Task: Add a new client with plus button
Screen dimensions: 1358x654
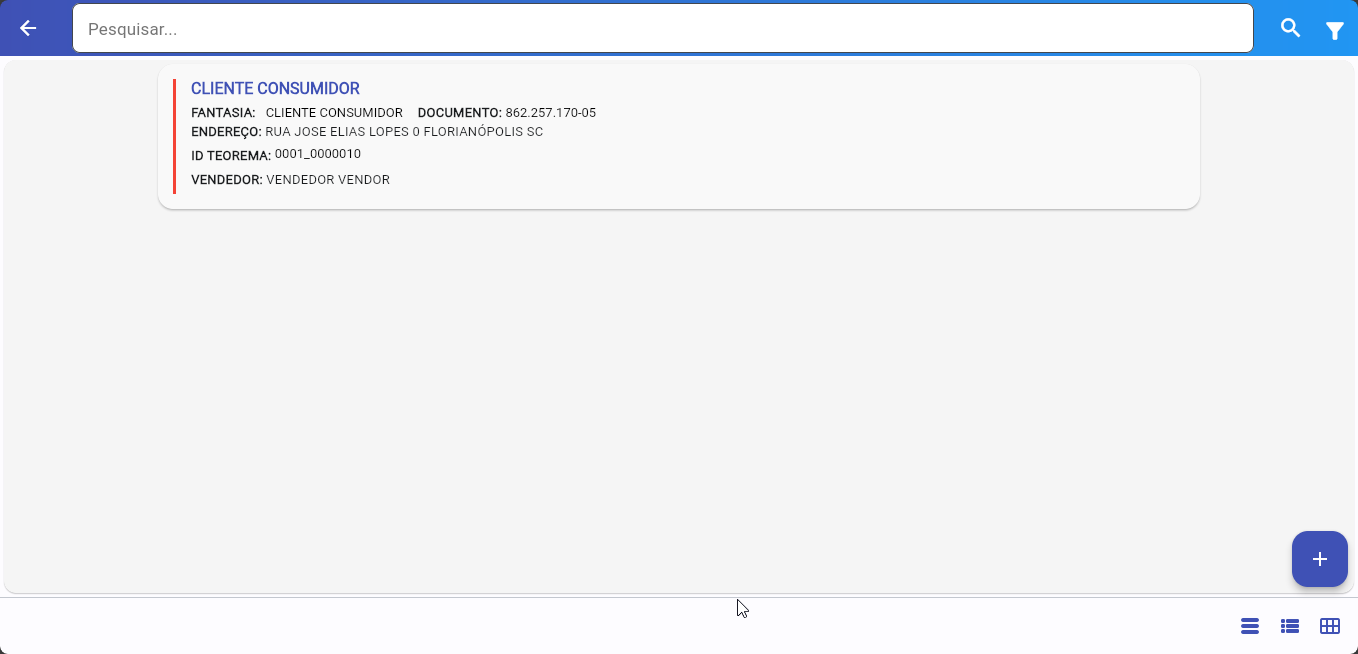Action: point(1320,559)
